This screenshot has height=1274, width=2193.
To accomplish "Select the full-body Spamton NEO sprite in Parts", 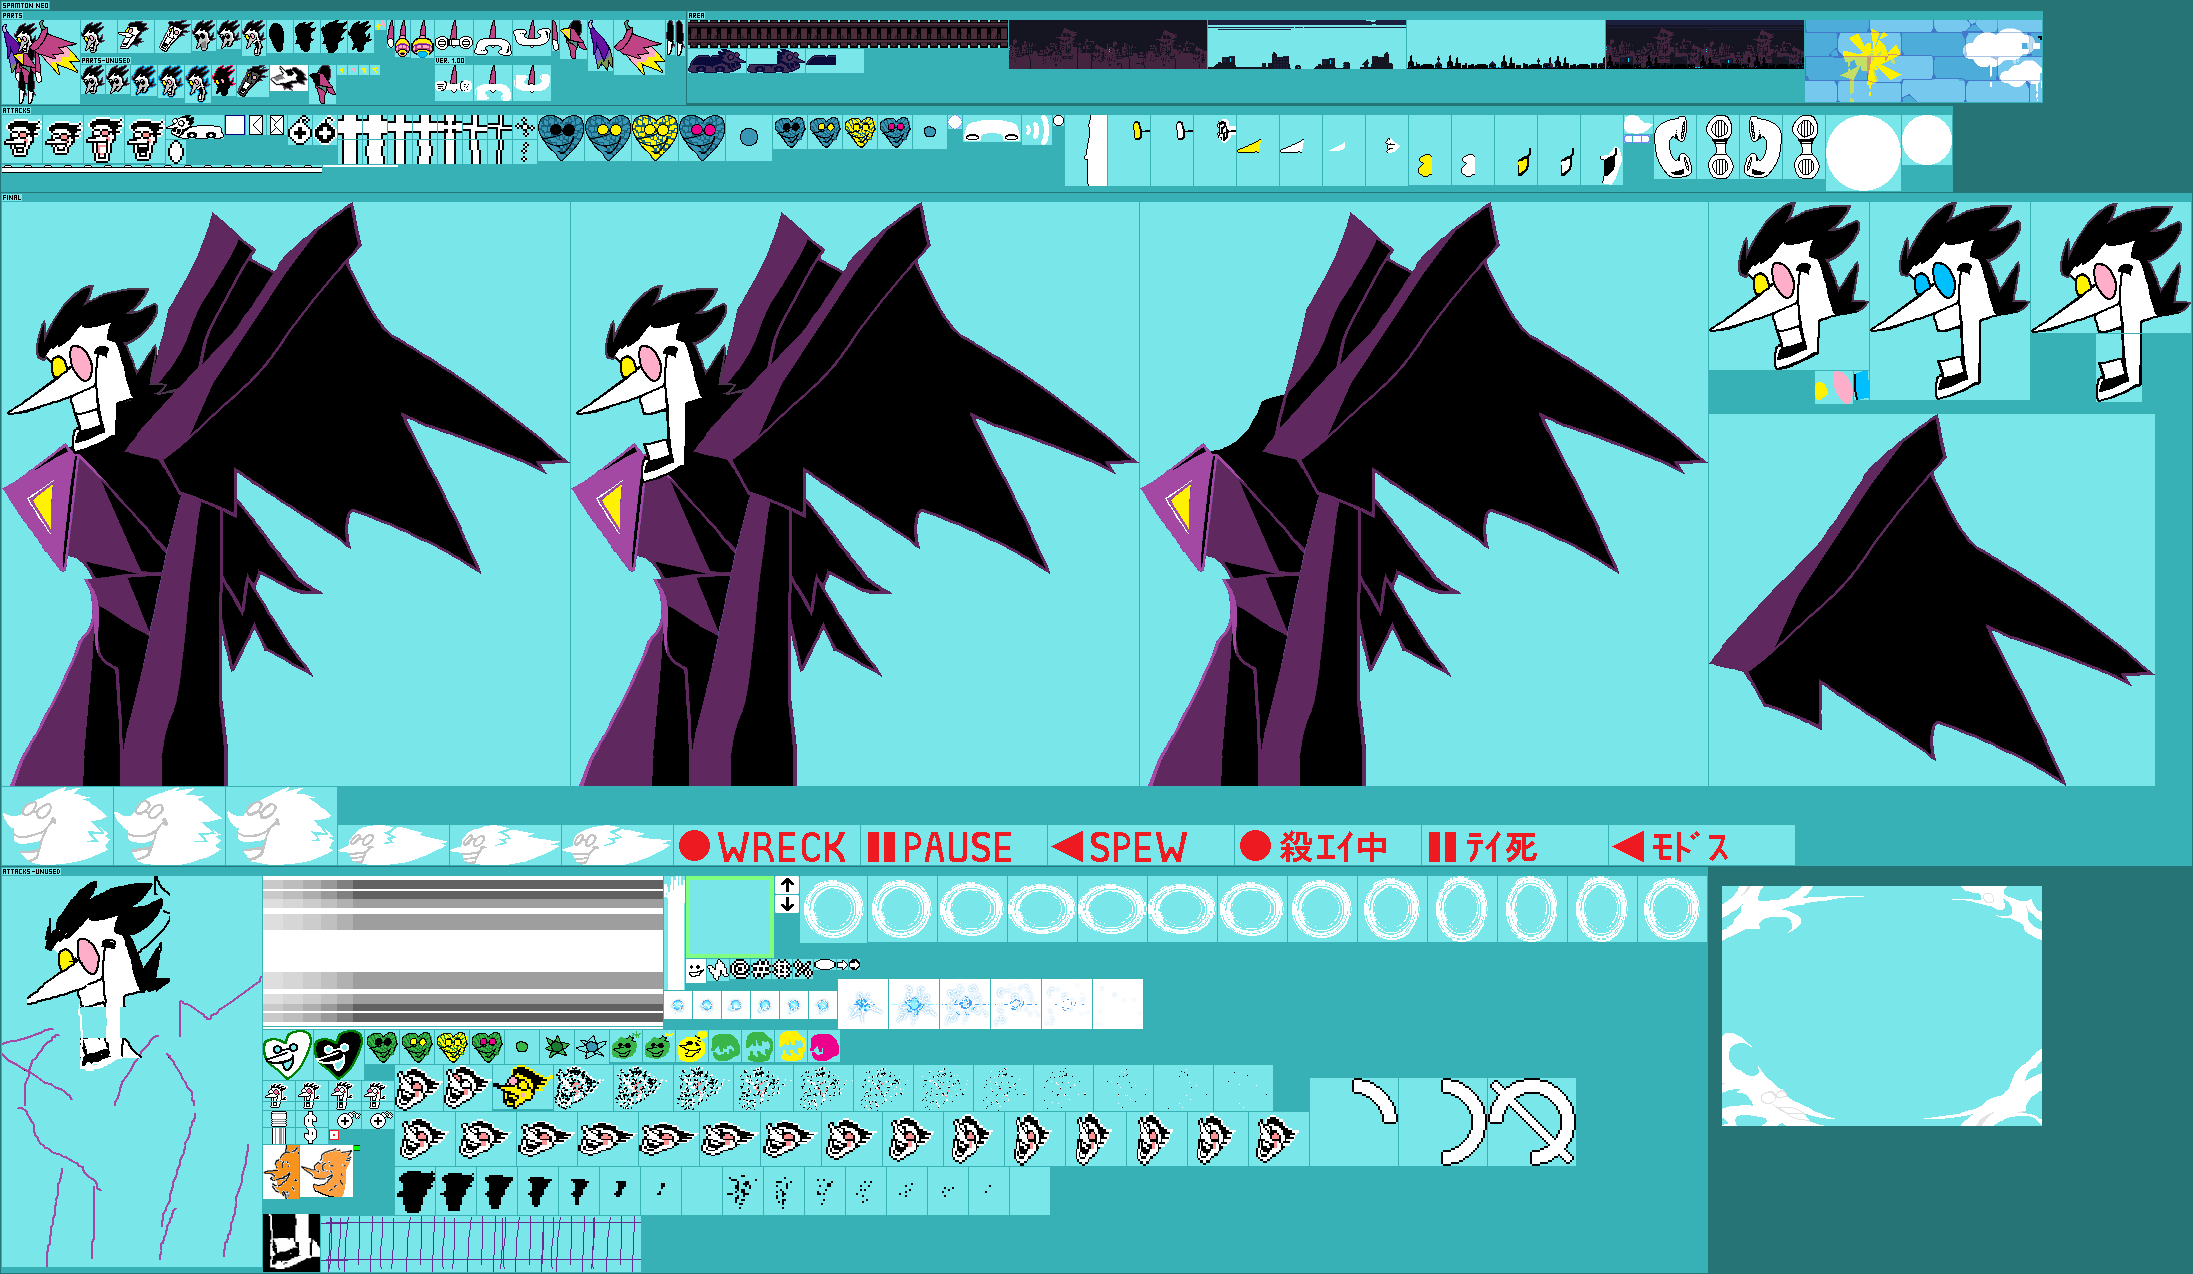I will [x=40, y=62].
